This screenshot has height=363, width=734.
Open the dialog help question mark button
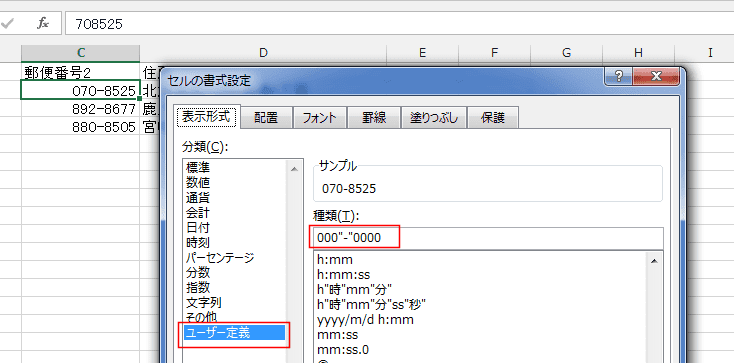[618, 76]
